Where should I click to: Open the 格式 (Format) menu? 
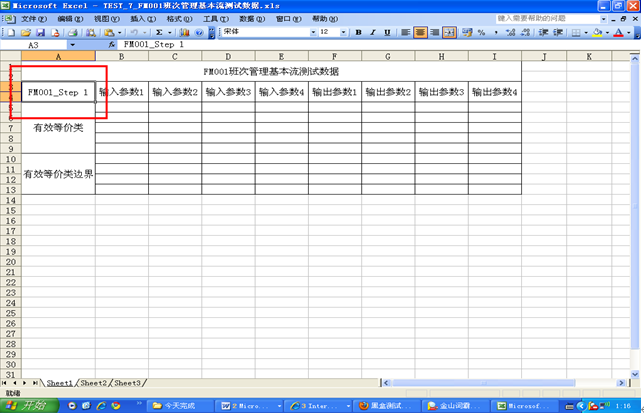pos(179,19)
